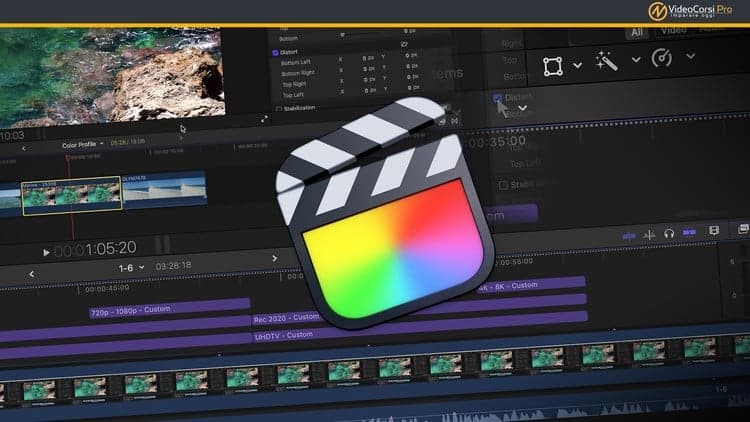The height and width of the screenshot is (422, 750).
Task: Toggle the blue skimming icon in timeline toolbar
Action: (x=629, y=236)
